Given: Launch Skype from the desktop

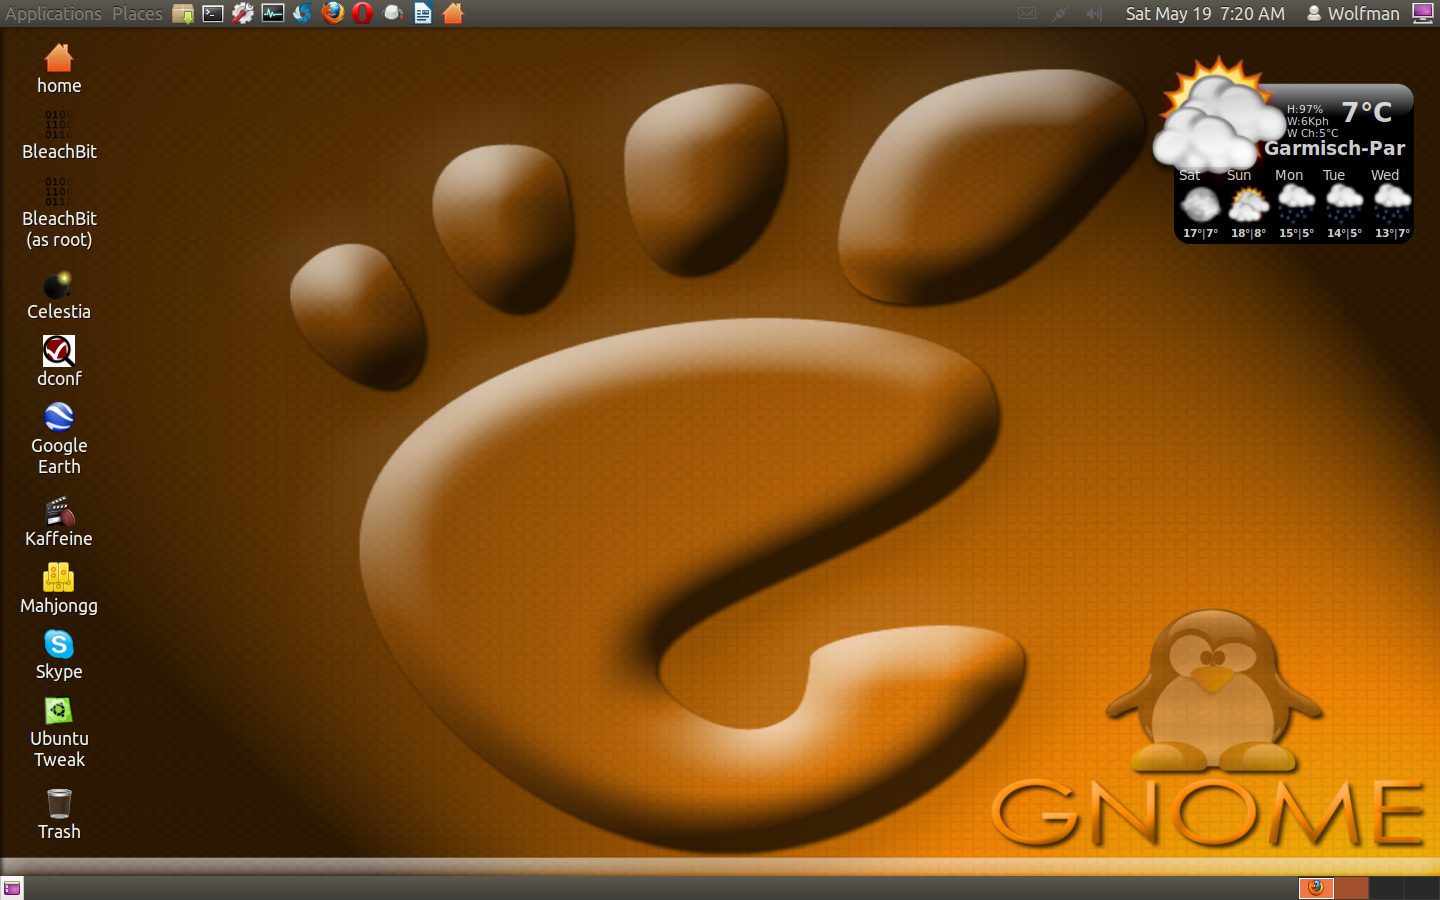Looking at the screenshot, I should [x=59, y=656].
